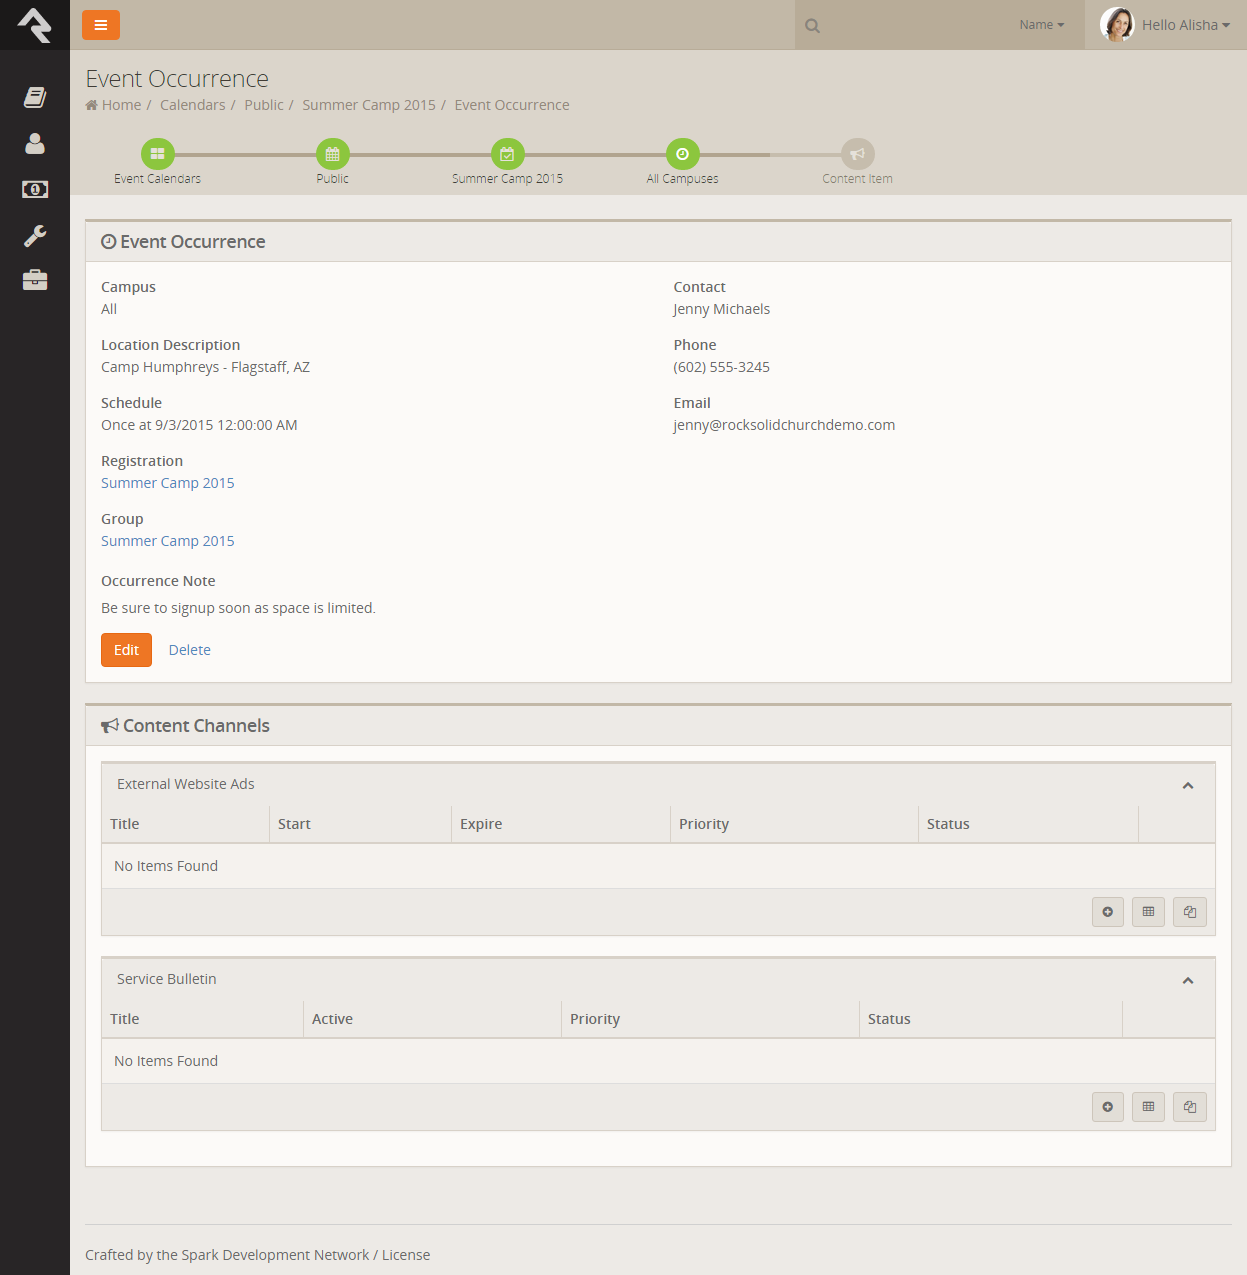Open the Admin Tools wrench icon
The image size is (1247, 1275).
tap(35, 235)
